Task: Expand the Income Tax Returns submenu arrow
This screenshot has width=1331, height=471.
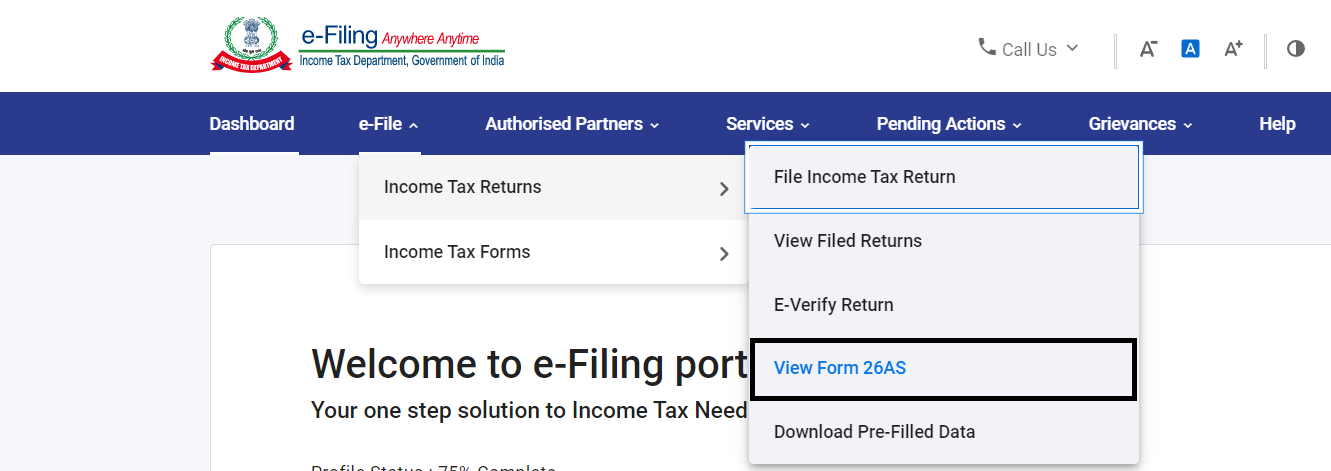Action: (724, 188)
